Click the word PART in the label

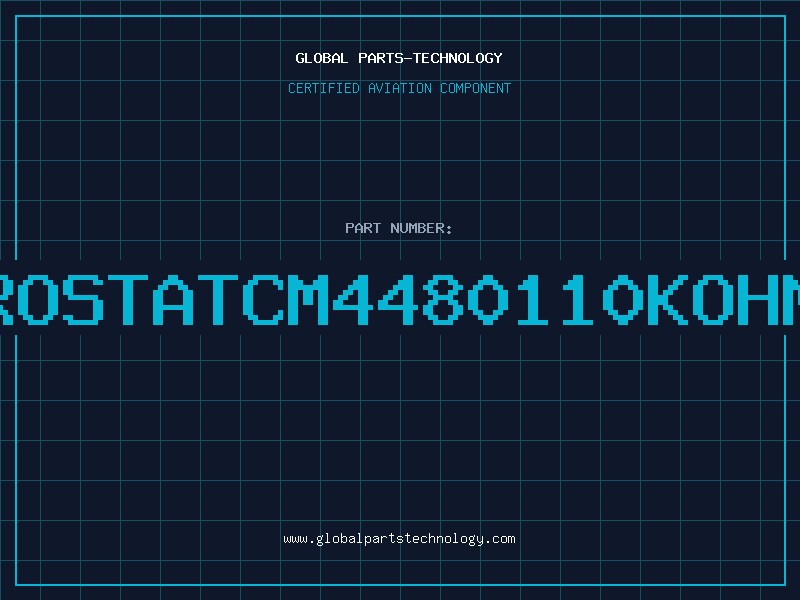point(363,228)
